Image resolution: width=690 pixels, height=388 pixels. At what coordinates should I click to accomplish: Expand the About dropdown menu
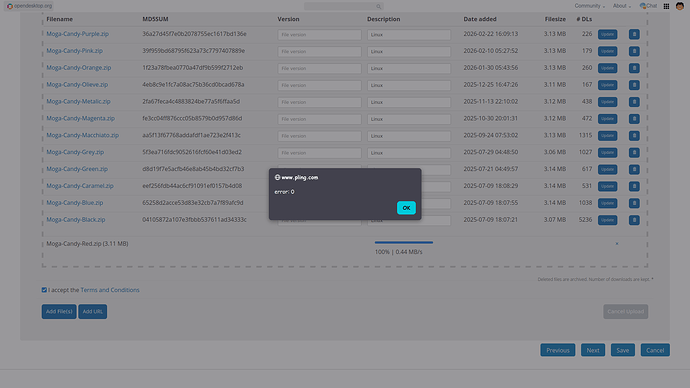(622, 6)
